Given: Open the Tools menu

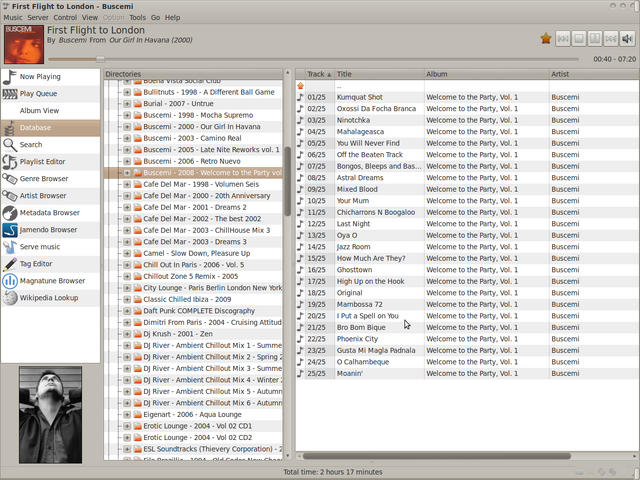Looking at the screenshot, I should point(138,18).
